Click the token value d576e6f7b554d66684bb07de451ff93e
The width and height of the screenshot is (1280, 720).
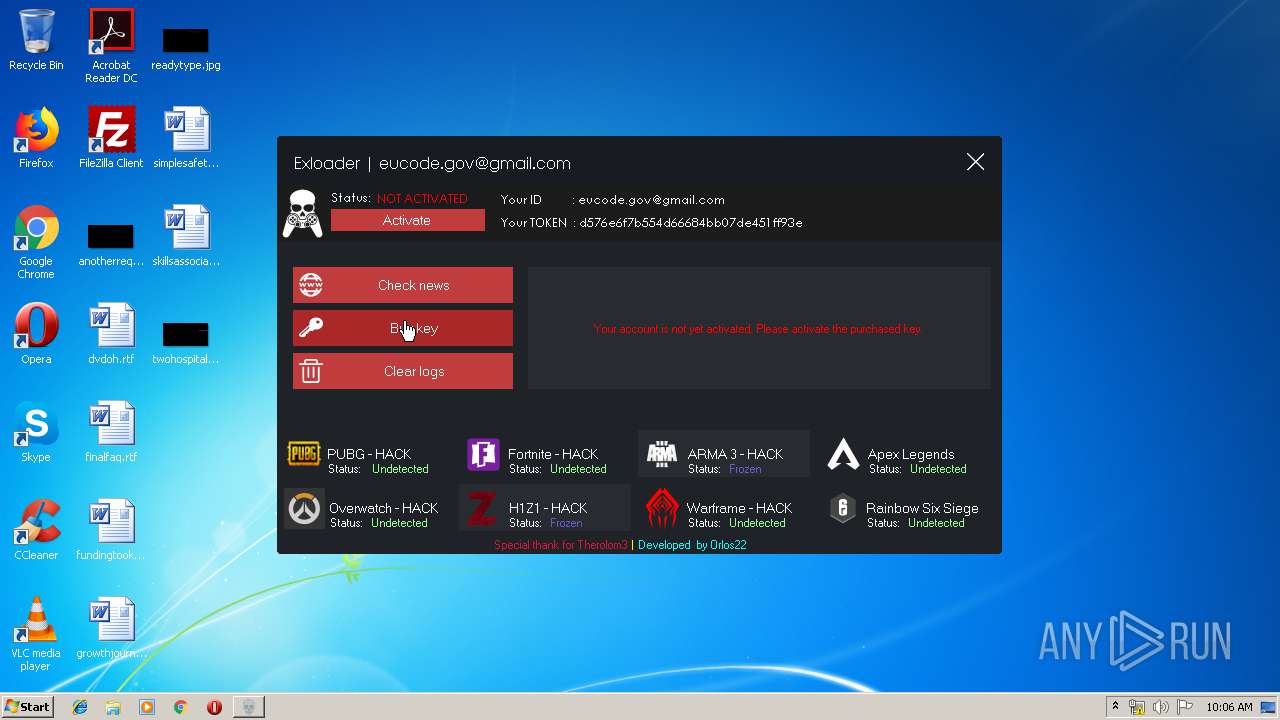coord(691,223)
